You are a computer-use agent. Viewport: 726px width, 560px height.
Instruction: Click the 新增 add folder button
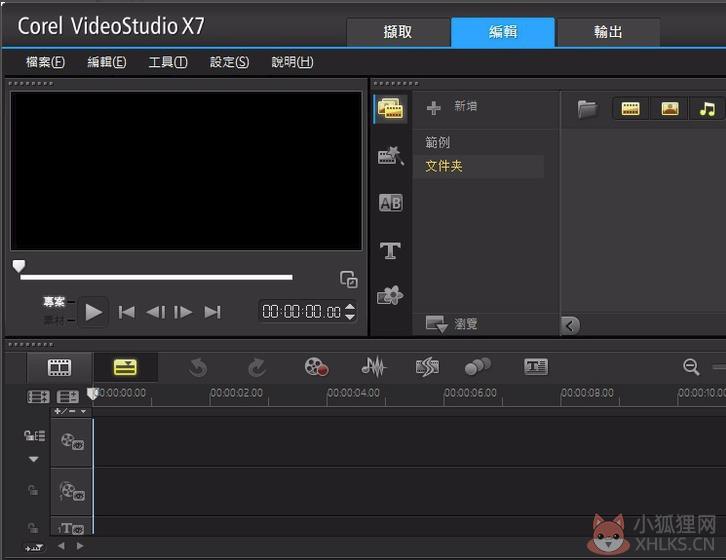465,106
